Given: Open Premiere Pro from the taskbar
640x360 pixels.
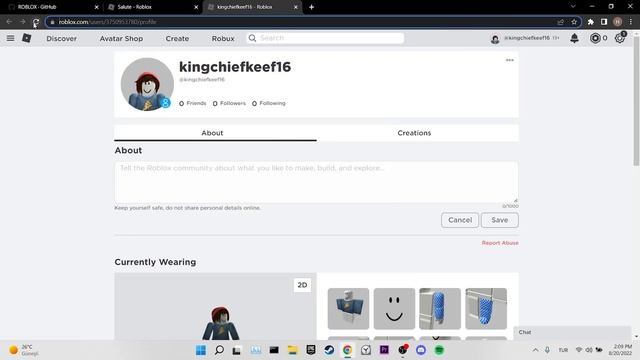Looking at the screenshot, I should tap(384, 350).
